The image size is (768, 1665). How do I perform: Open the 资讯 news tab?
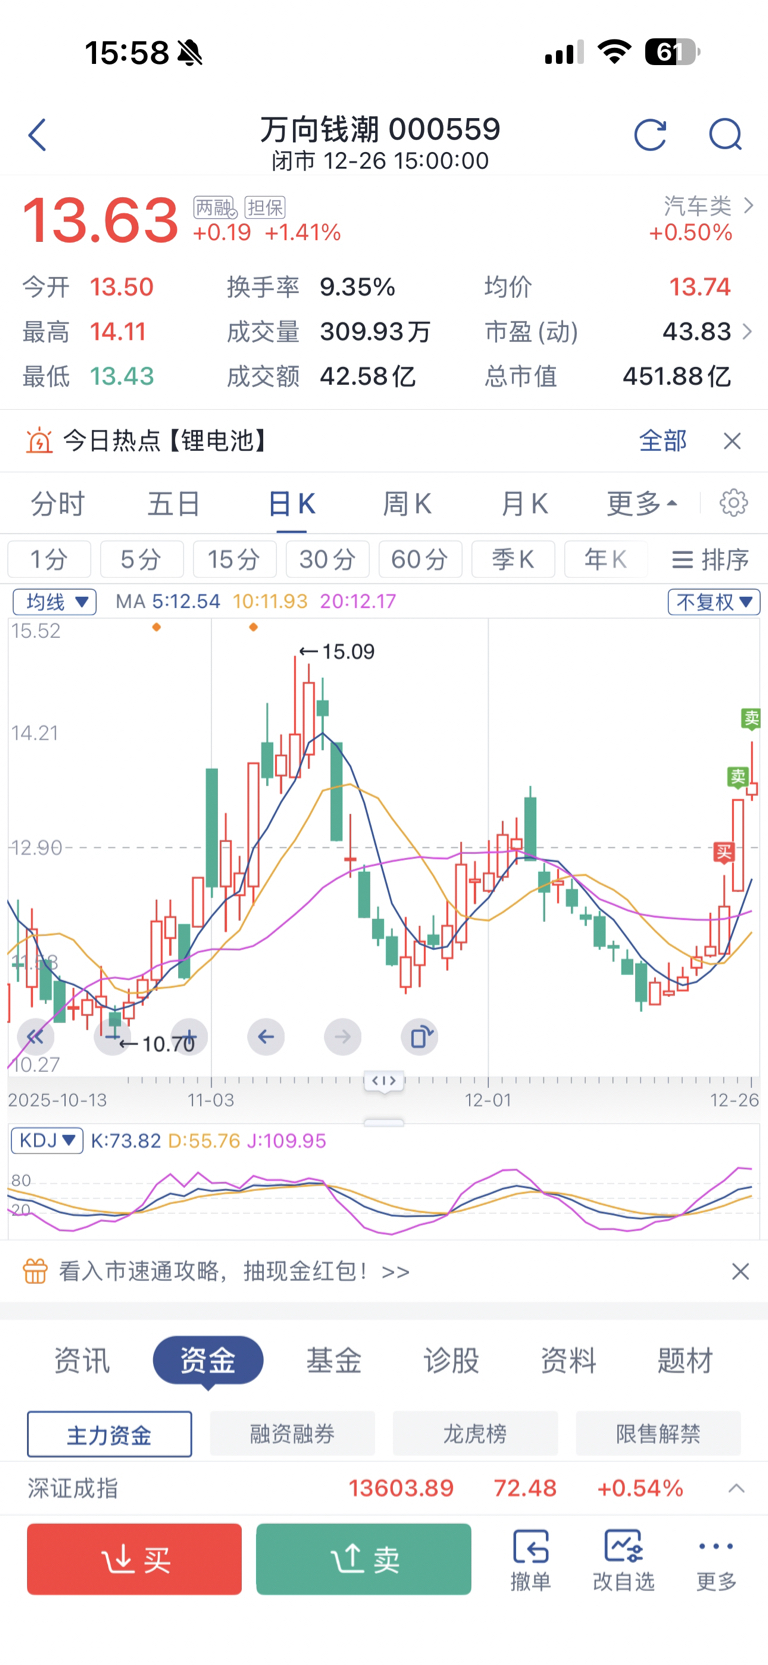pos(82,1360)
